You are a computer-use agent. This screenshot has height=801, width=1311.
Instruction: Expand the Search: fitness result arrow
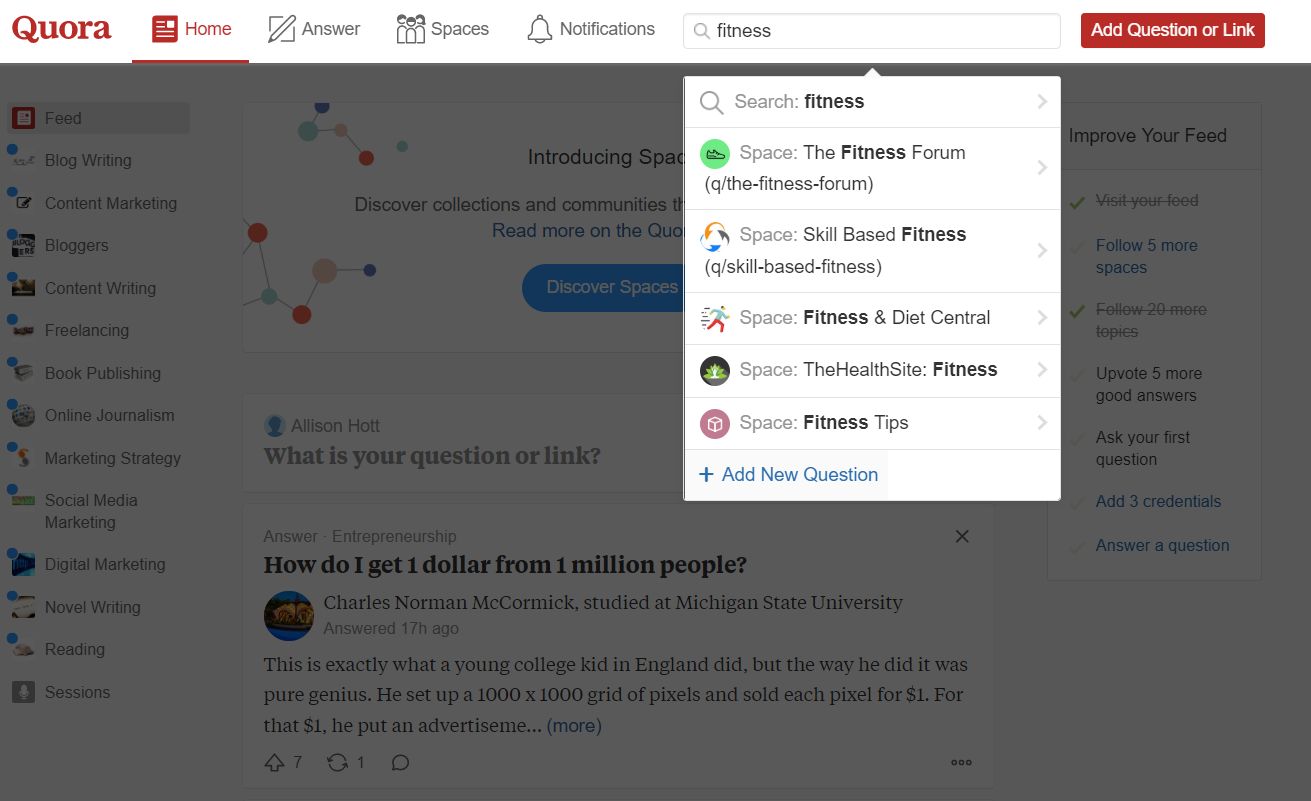tap(1042, 101)
